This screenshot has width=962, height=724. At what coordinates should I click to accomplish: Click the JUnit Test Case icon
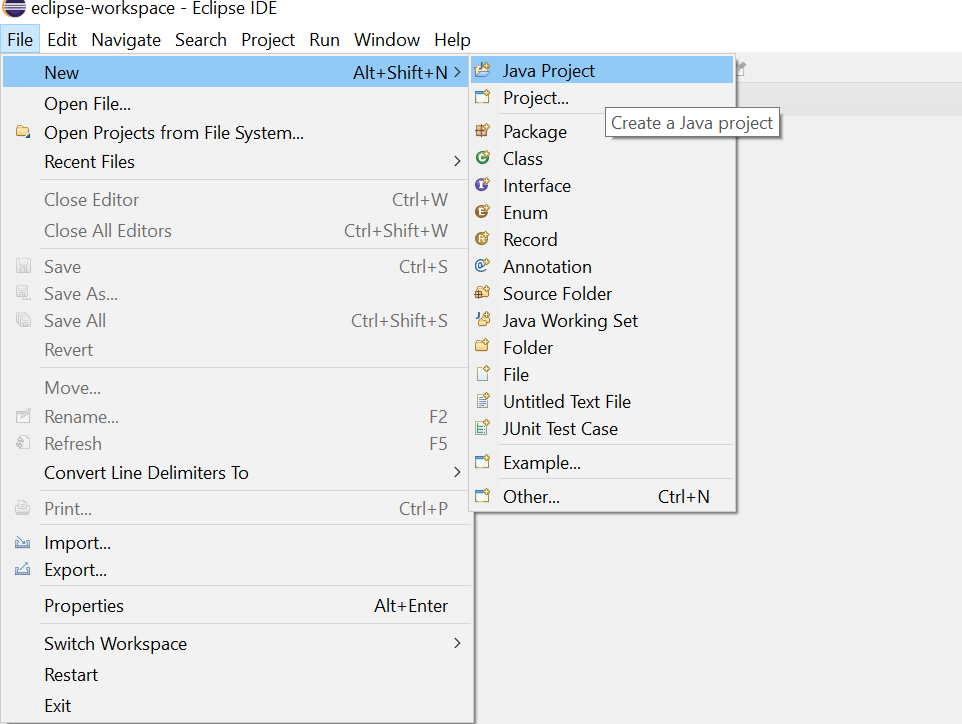pos(483,428)
